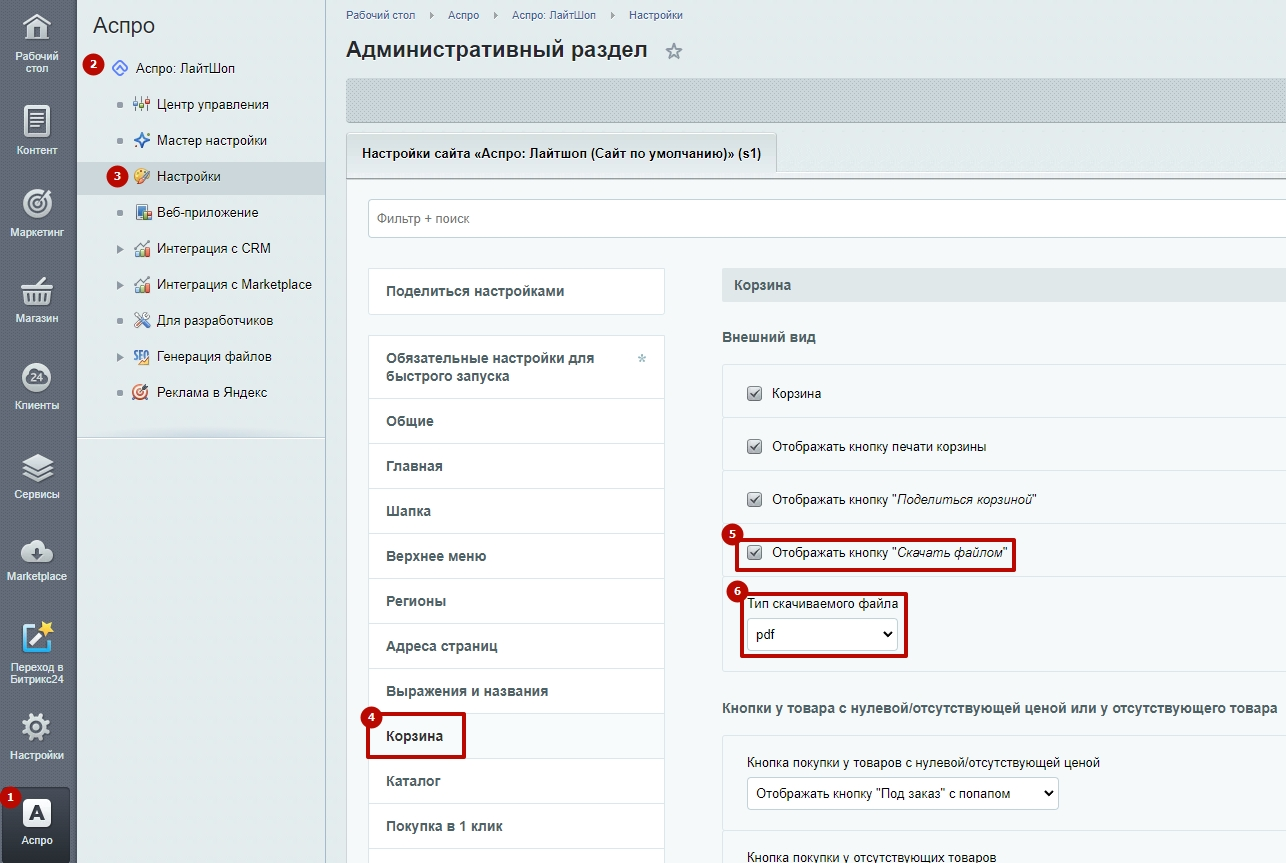Select Для разработчиков in the tree
This screenshot has height=863, width=1286.
(x=215, y=320)
